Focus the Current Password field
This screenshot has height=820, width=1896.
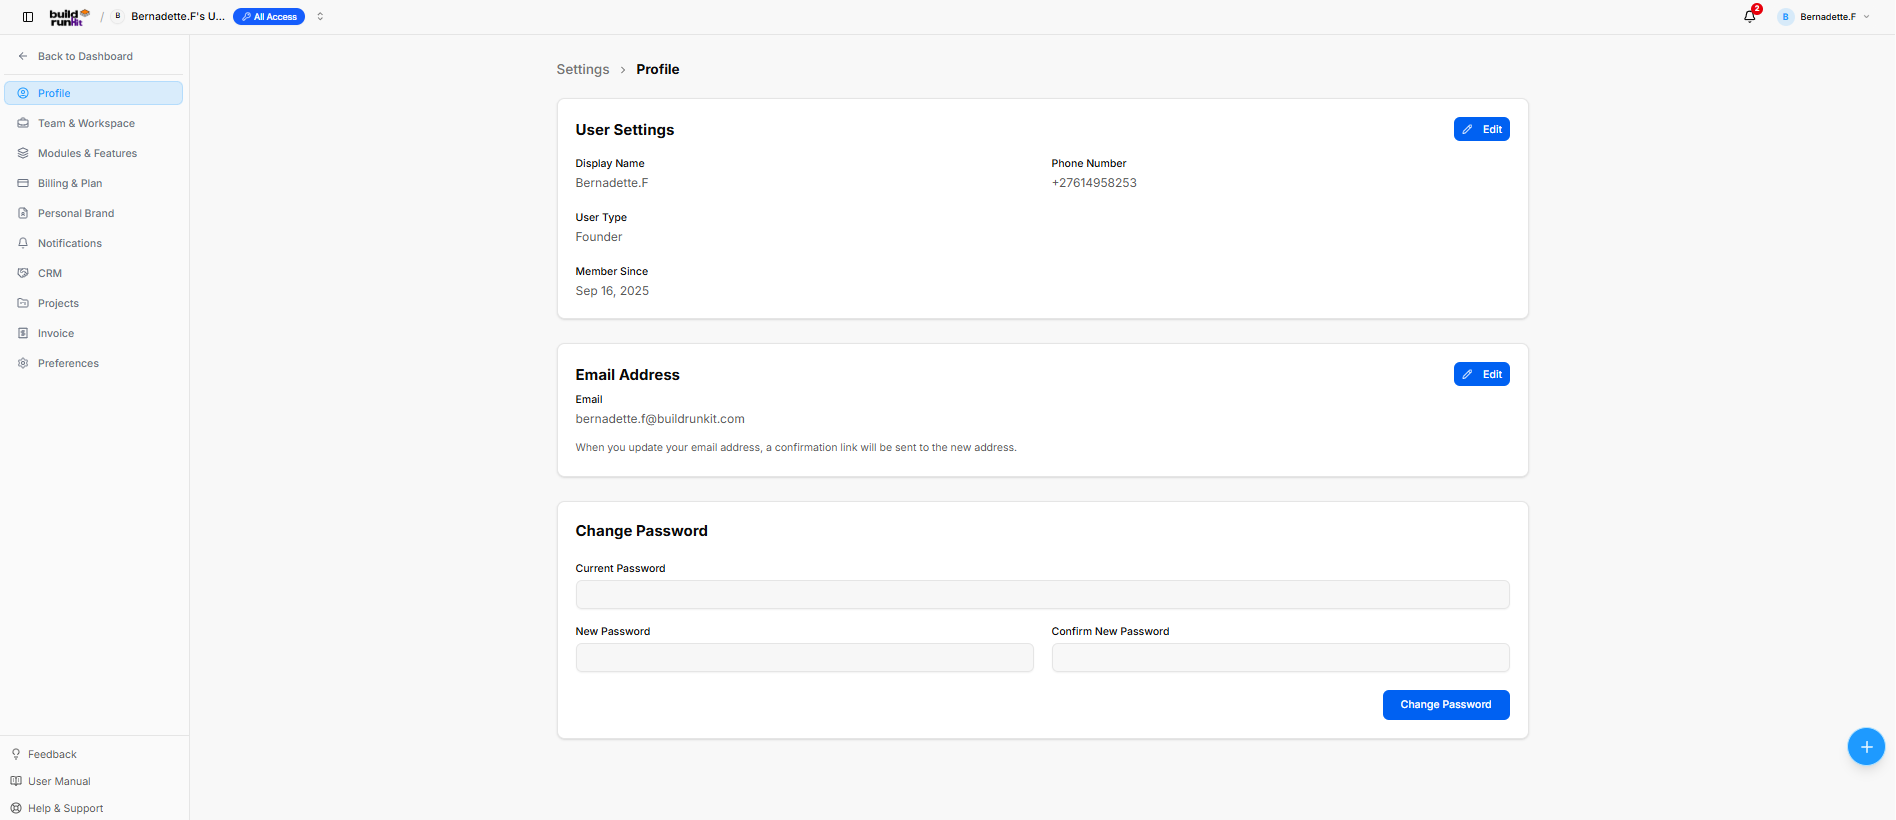1042,595
